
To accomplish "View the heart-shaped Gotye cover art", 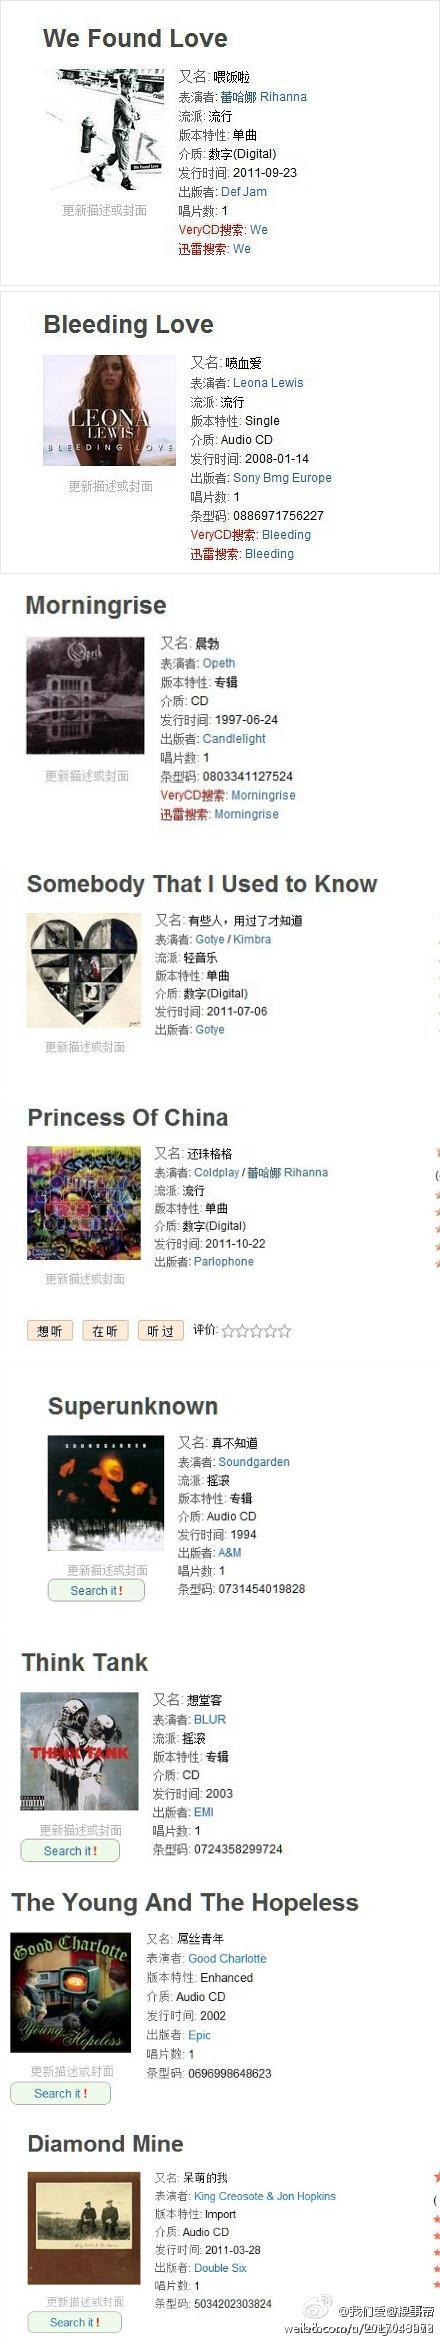I will 84,969.
